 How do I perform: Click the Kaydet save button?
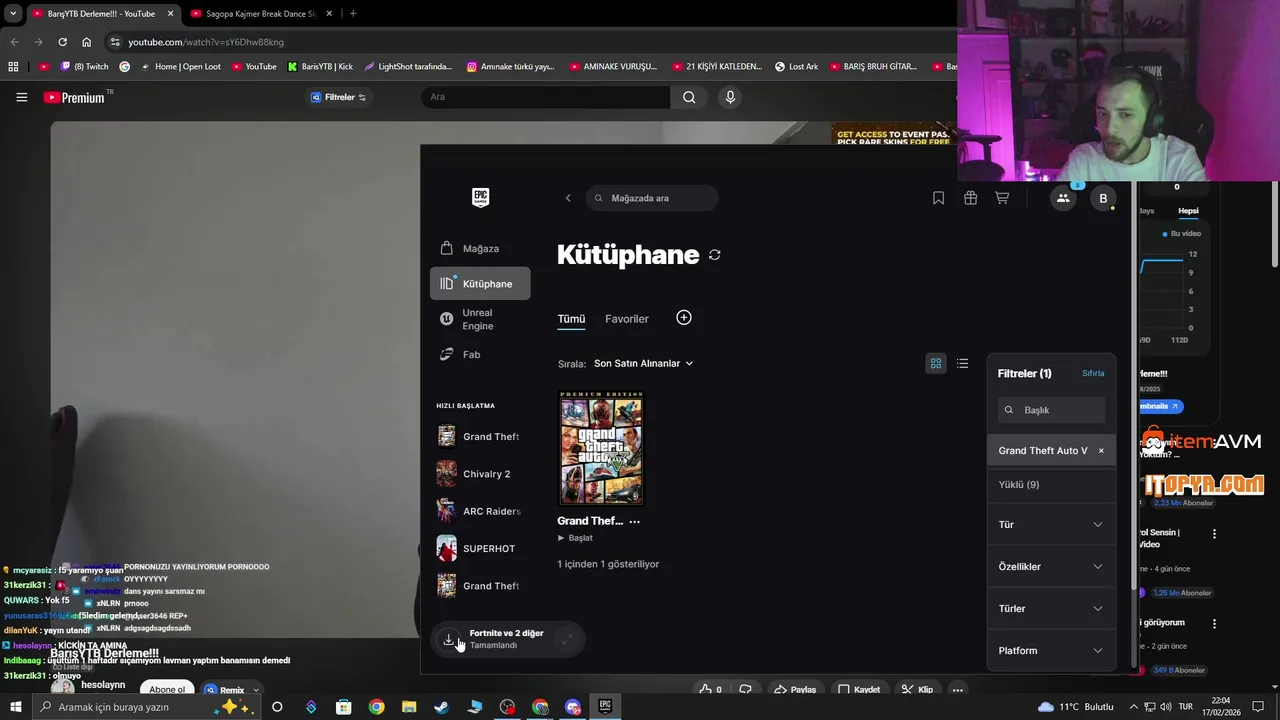[x=859, y=690]
